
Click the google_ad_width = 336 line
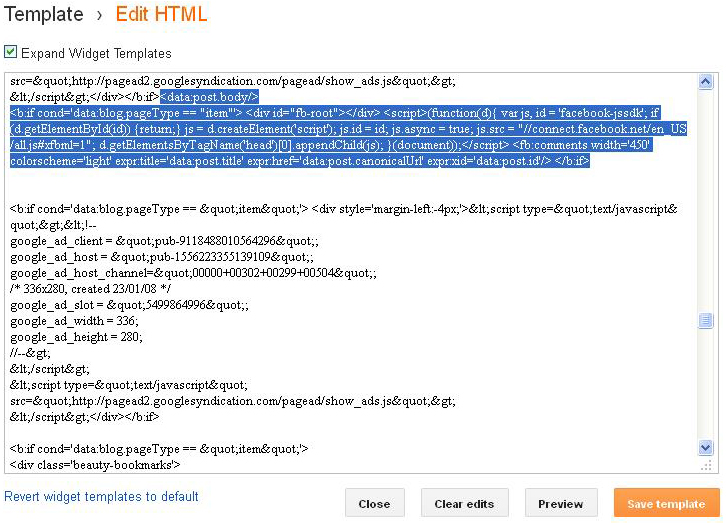[x=74, y=321]
